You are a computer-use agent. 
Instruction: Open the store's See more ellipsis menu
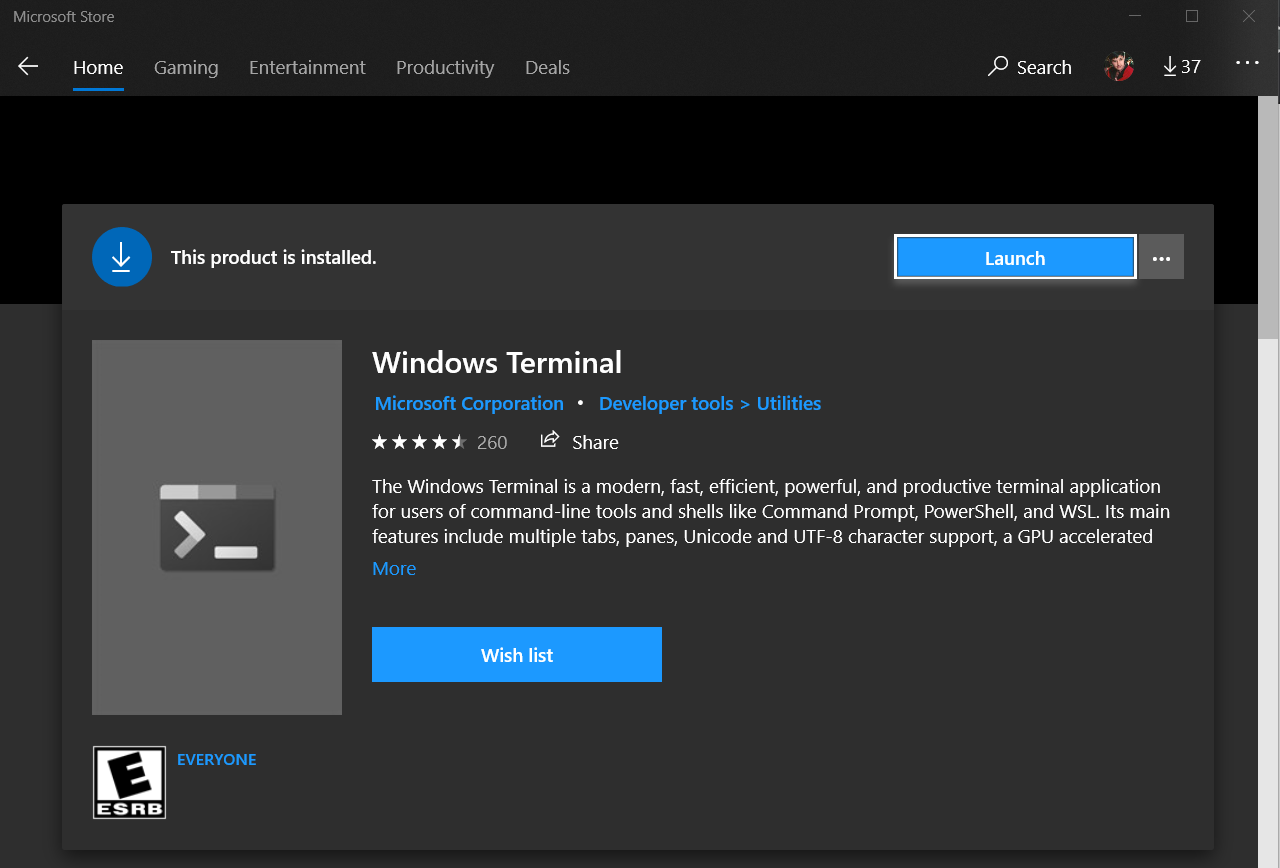click(x=1247, y=63)
